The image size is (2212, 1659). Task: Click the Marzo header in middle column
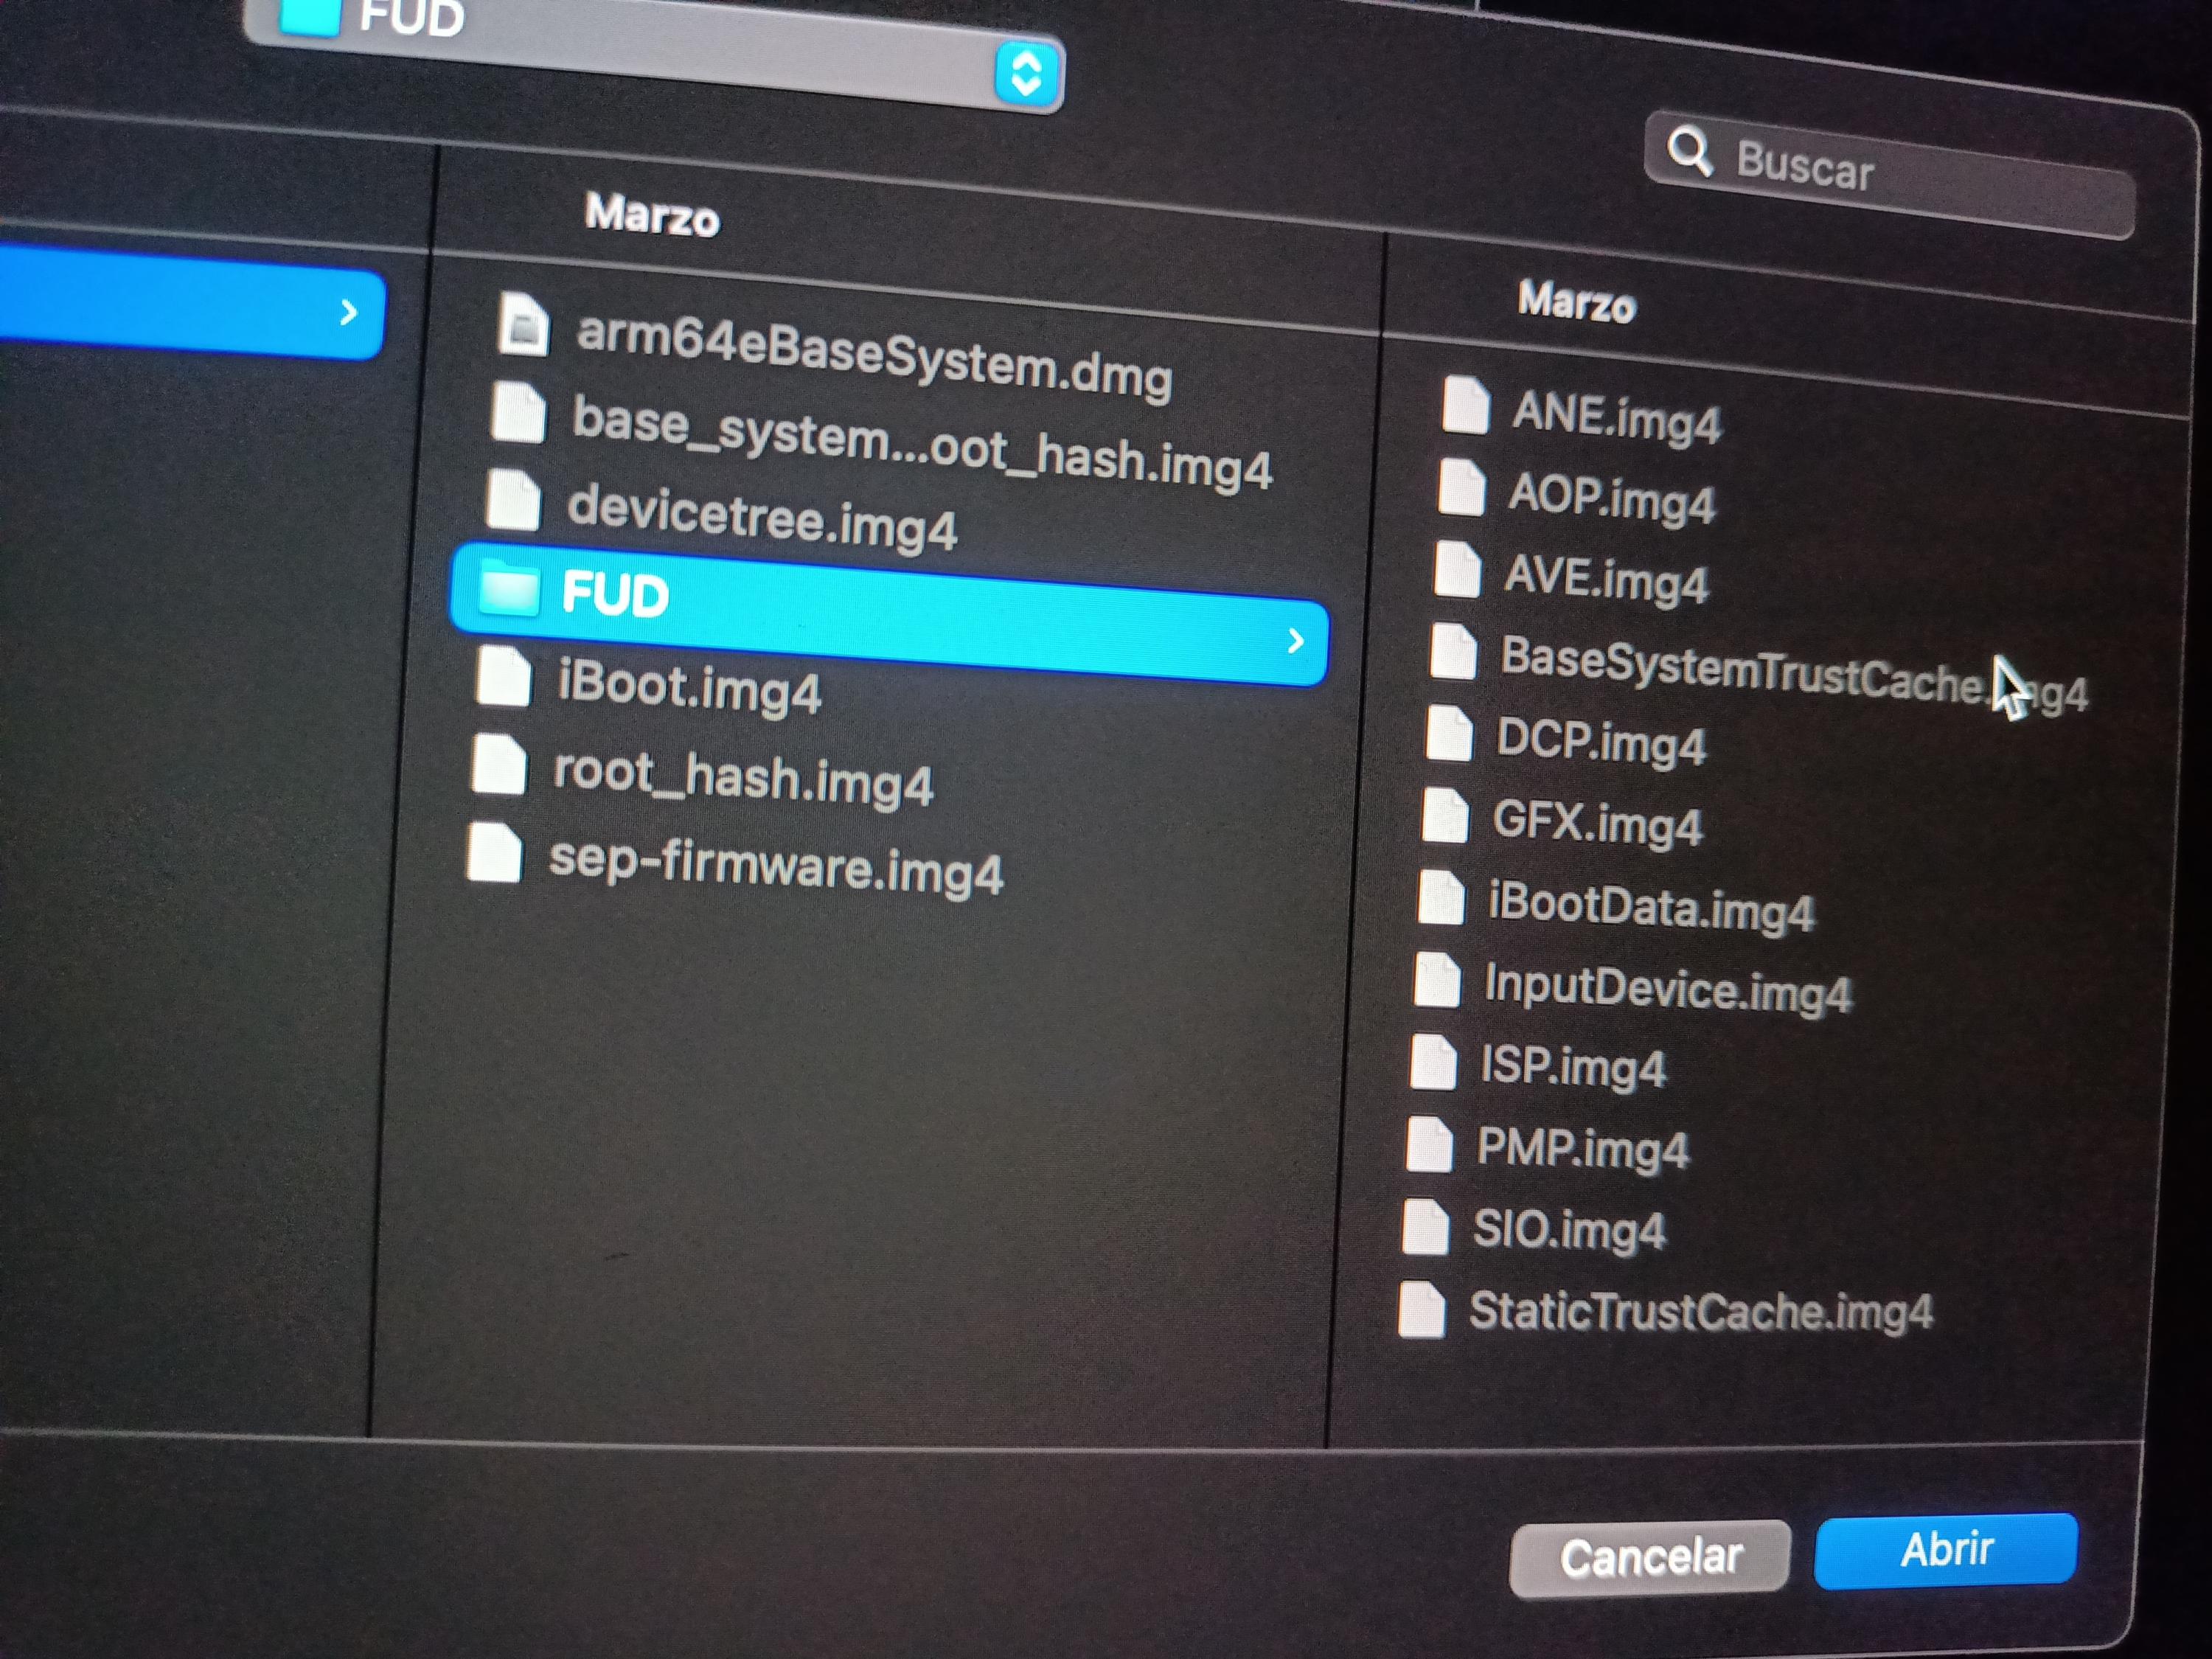tap(652, 214)
